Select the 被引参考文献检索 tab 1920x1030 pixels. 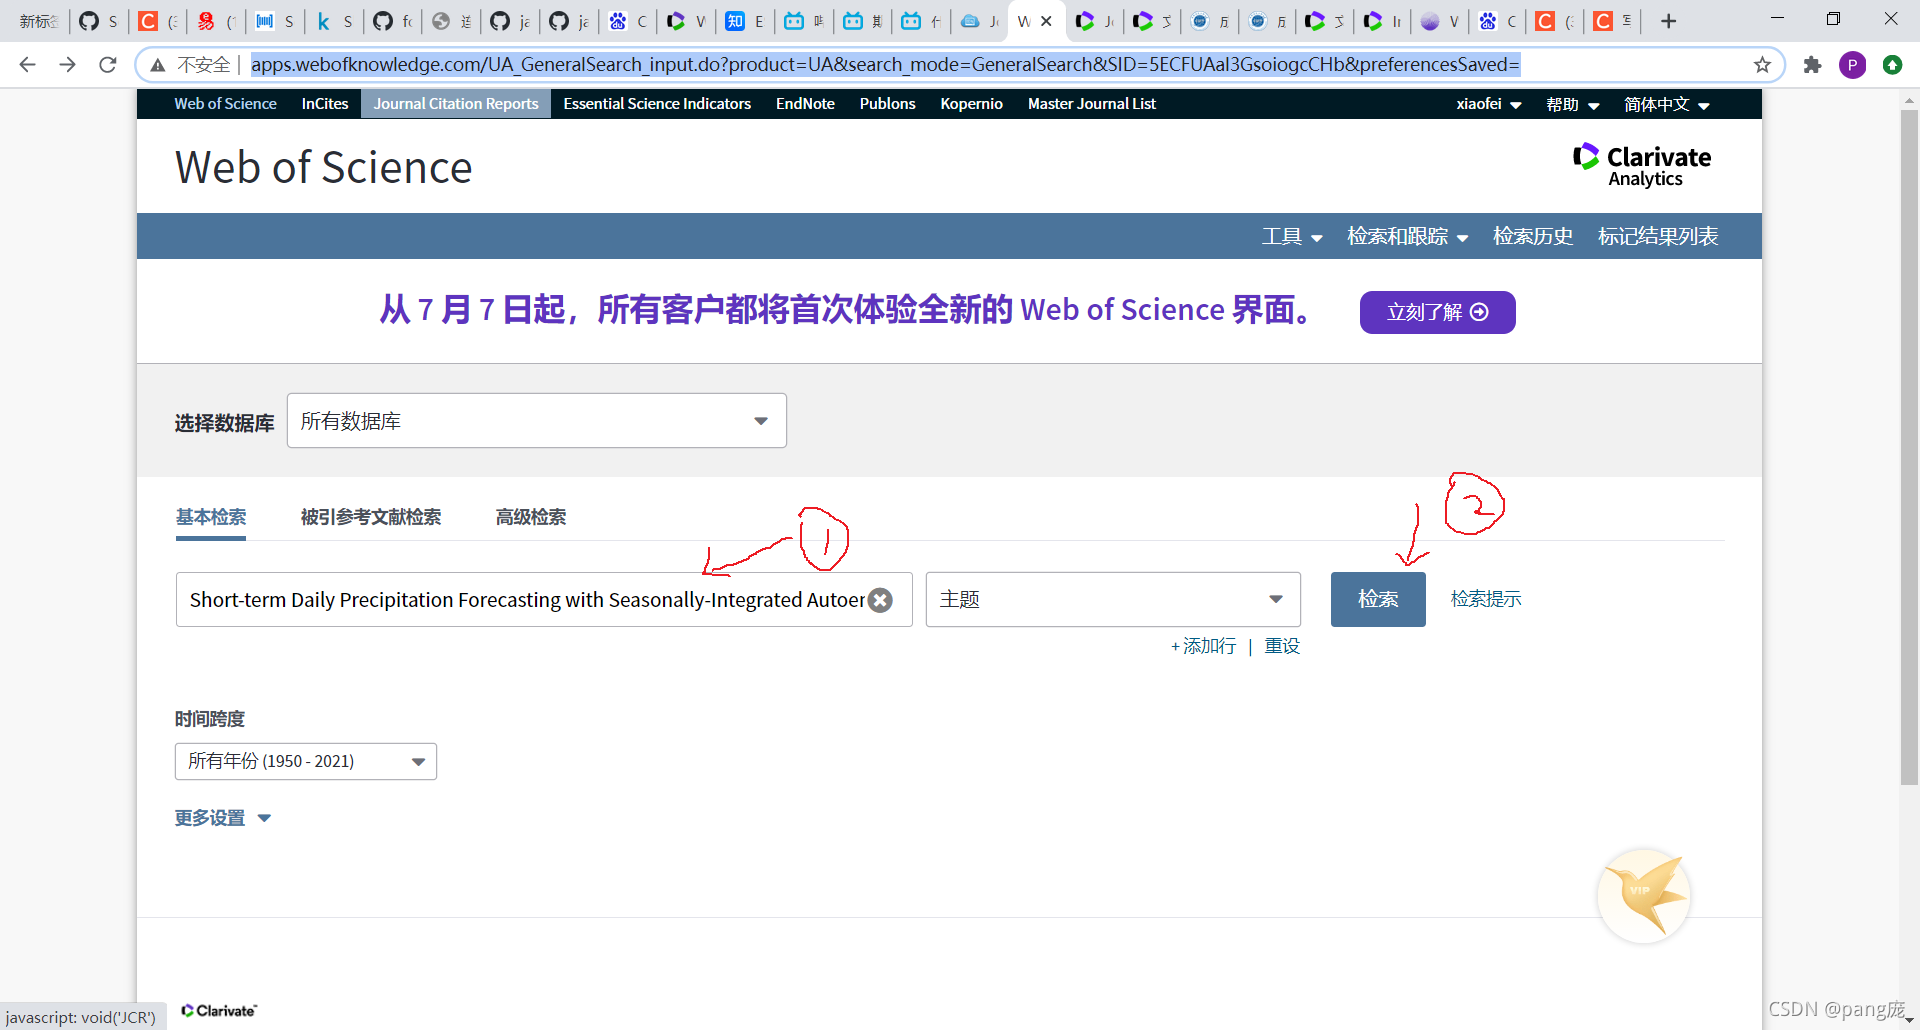tap(371, 517)
